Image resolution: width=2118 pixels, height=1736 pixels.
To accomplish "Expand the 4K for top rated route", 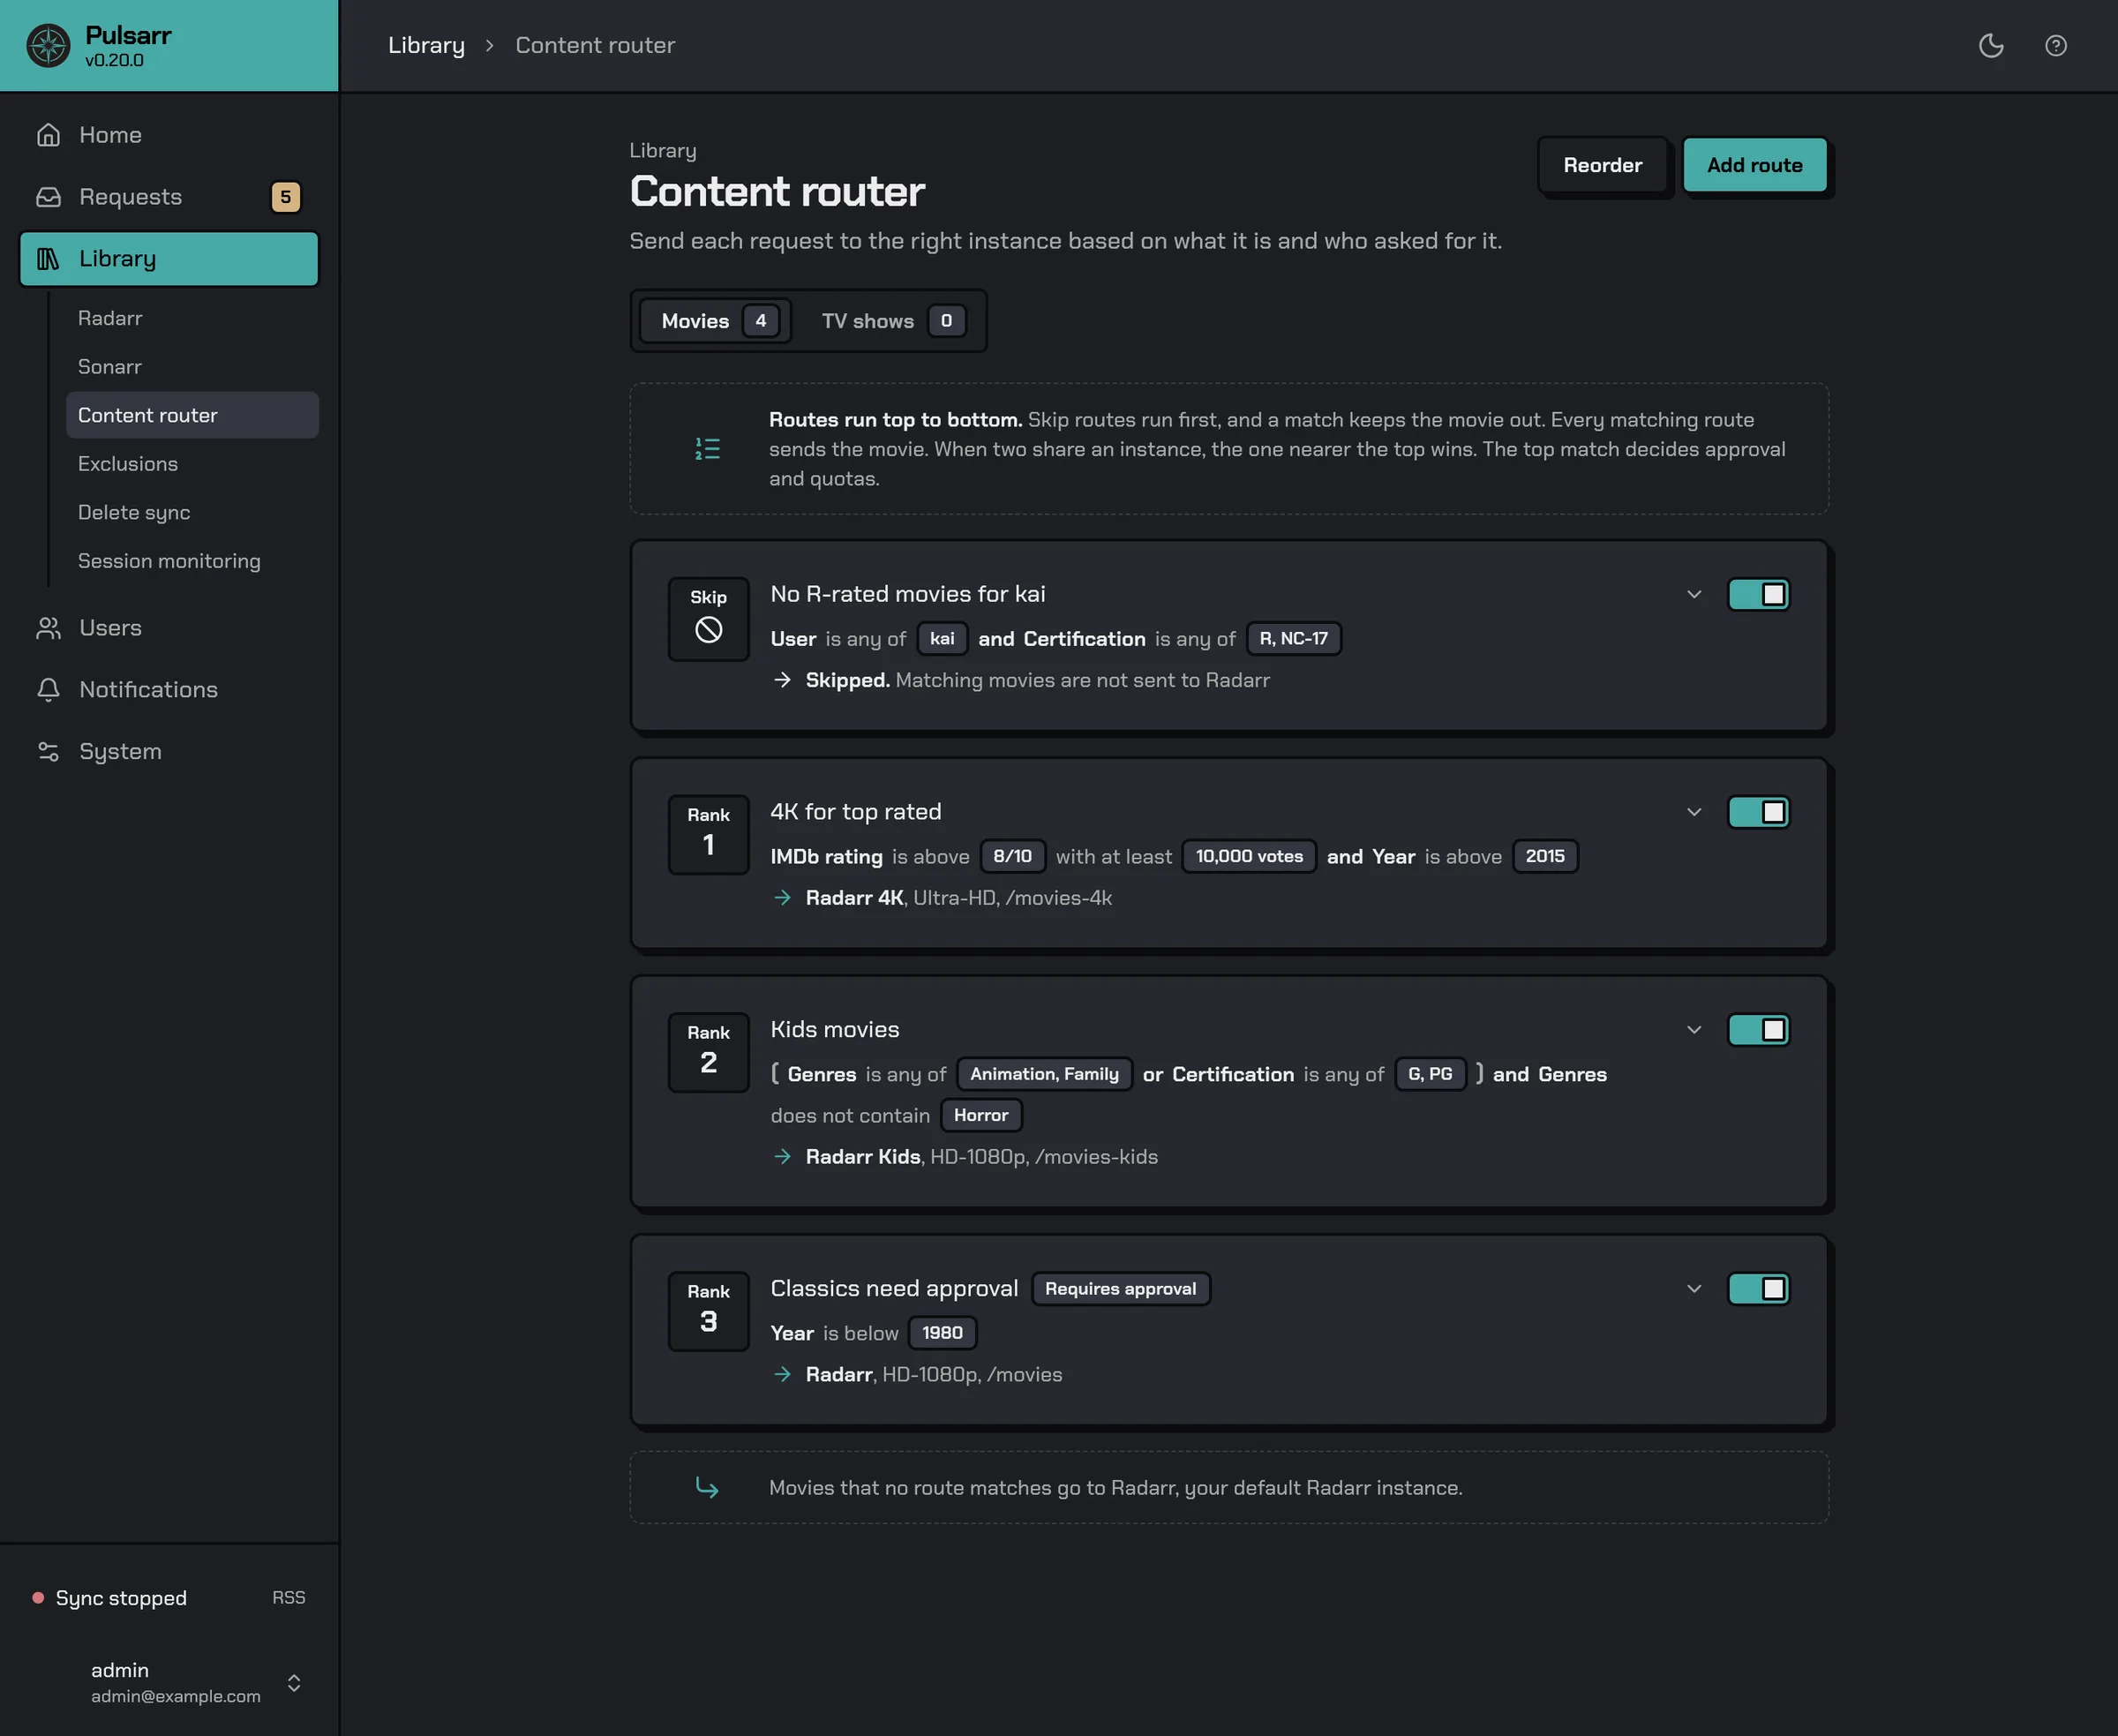I will (x=1694, y=813).
